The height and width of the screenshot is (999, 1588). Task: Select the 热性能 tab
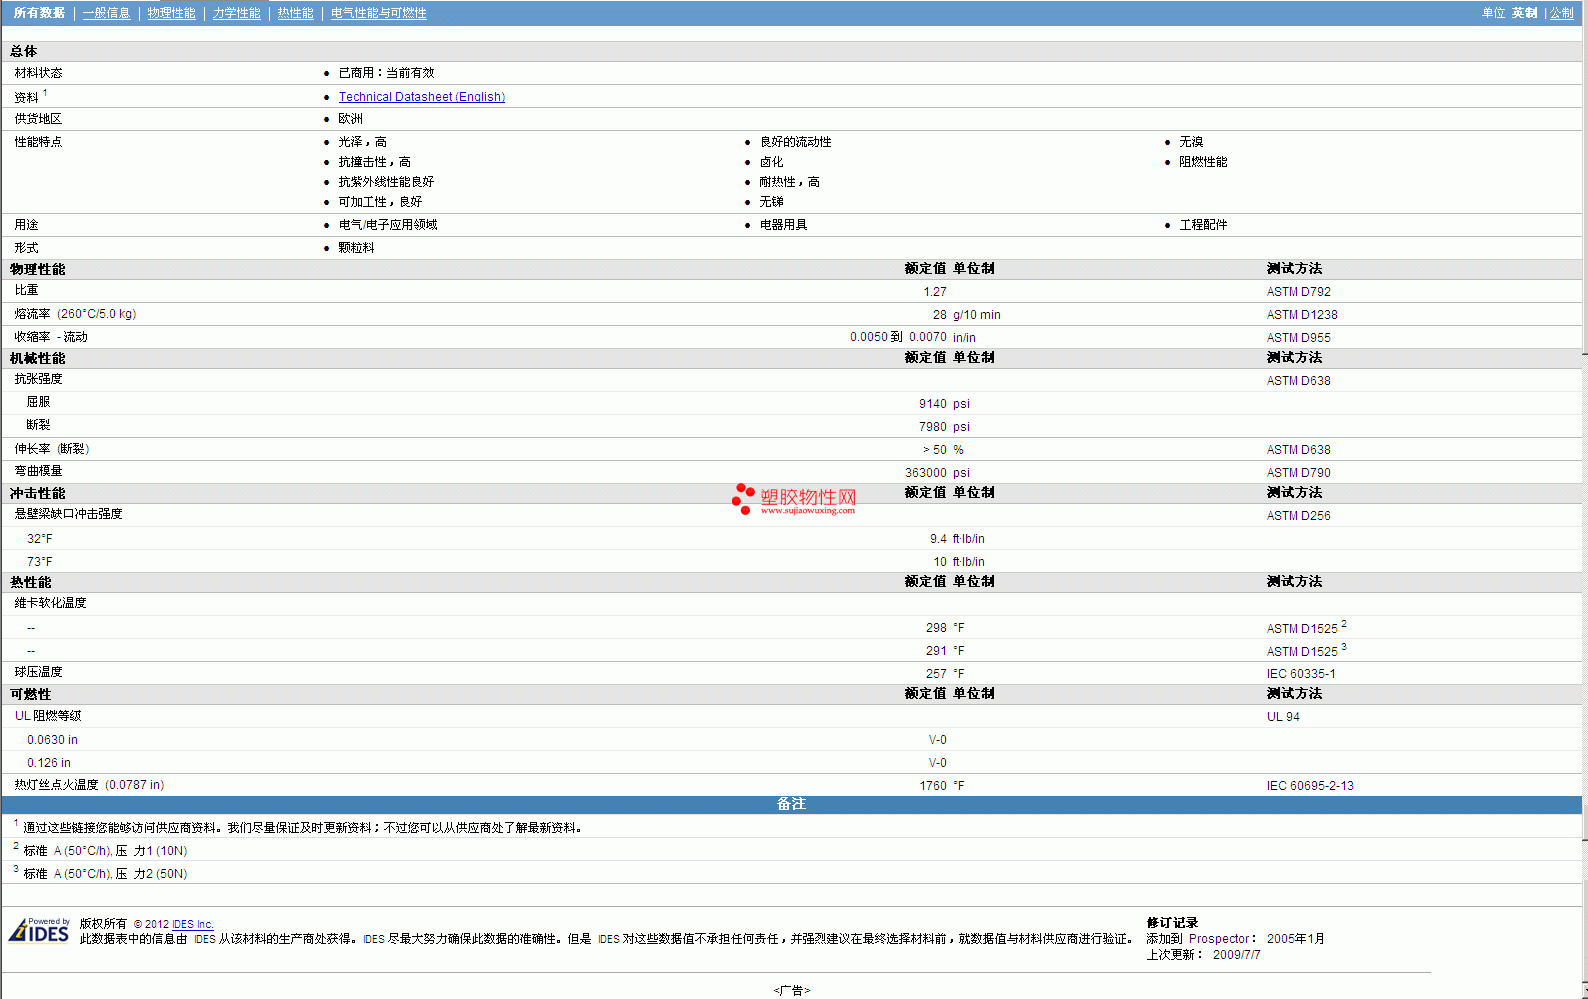coord(295,13)
